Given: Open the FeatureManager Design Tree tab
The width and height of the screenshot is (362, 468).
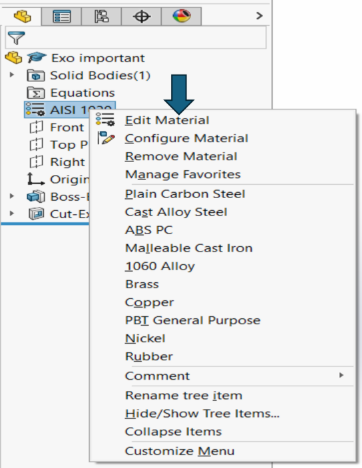Looking at the screenshot, I should (x=22, y=16).
